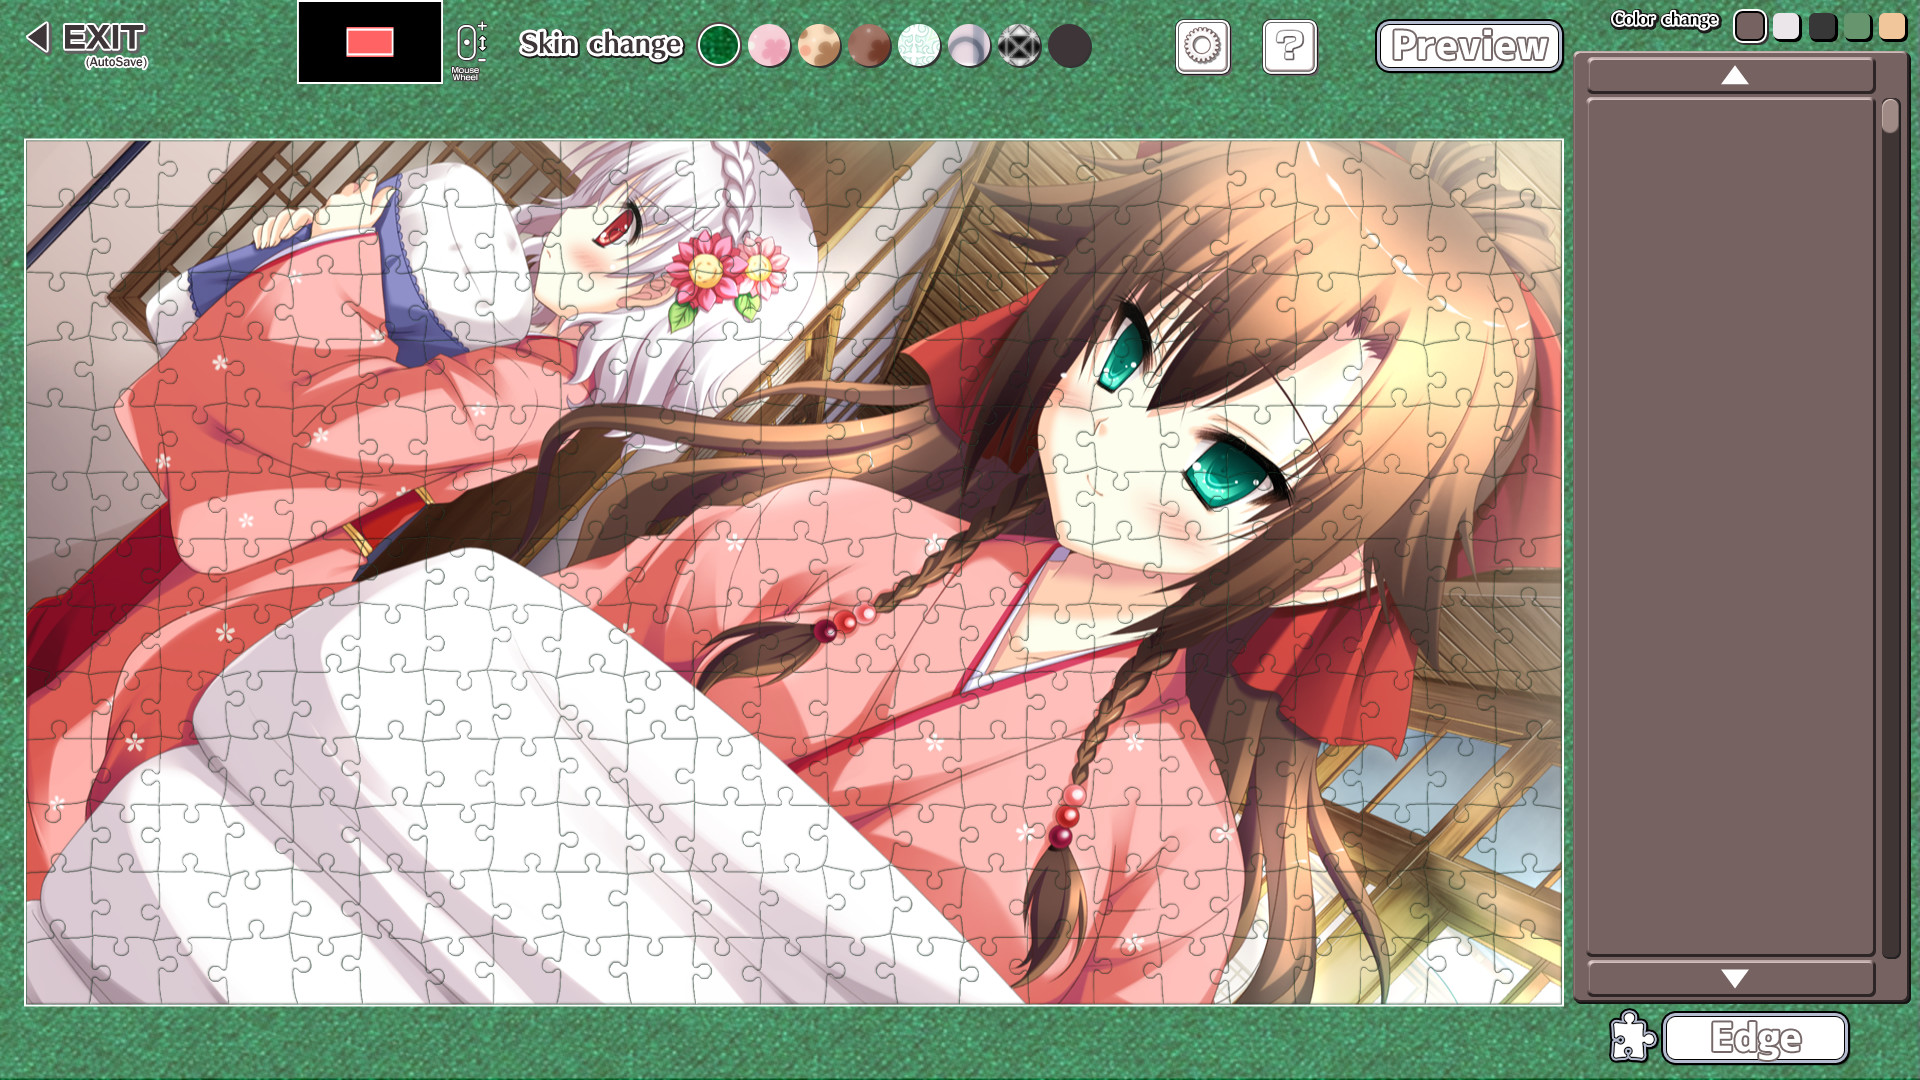Image resolution: width=1920 pixels, height=1080 pixels.
Task: Select the white swirl pattern skin swatch
Action: click(x=920, y=46)
